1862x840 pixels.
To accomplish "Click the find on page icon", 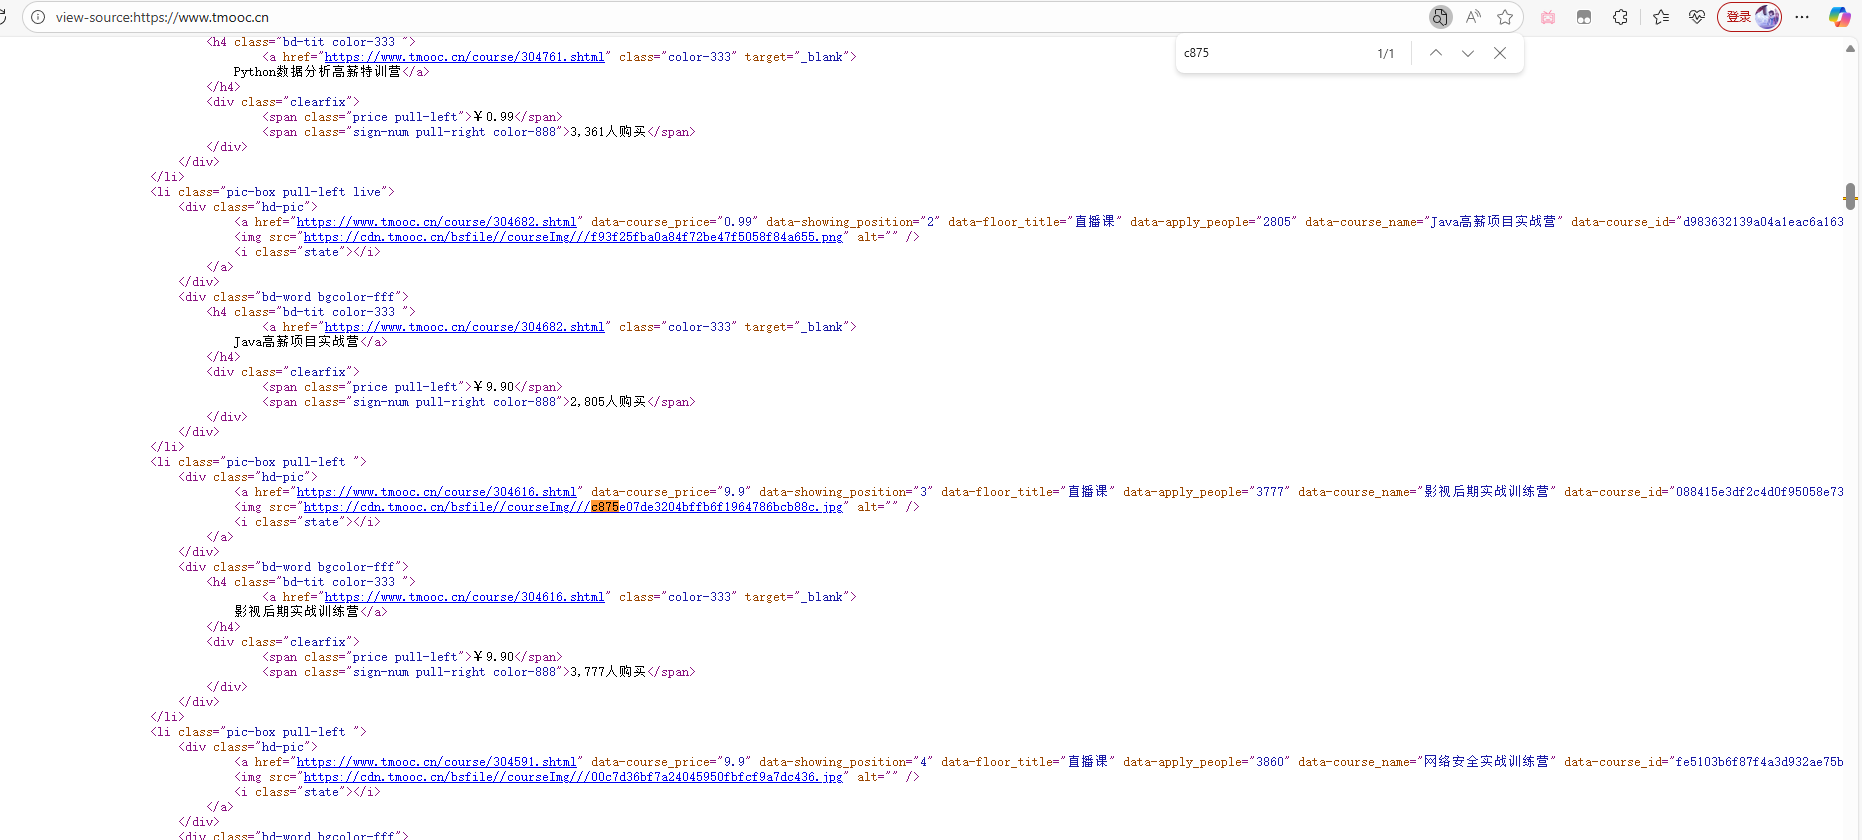I will coord(1440,17).
